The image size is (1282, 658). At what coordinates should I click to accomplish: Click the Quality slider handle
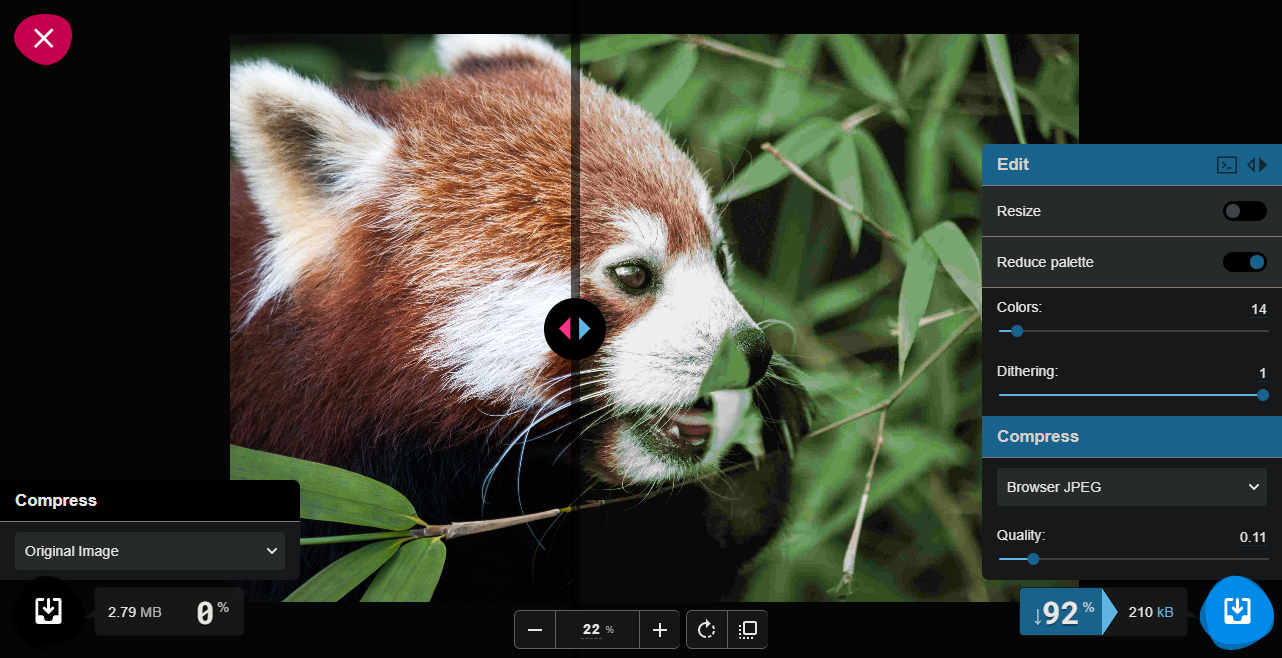[1033, 559]
